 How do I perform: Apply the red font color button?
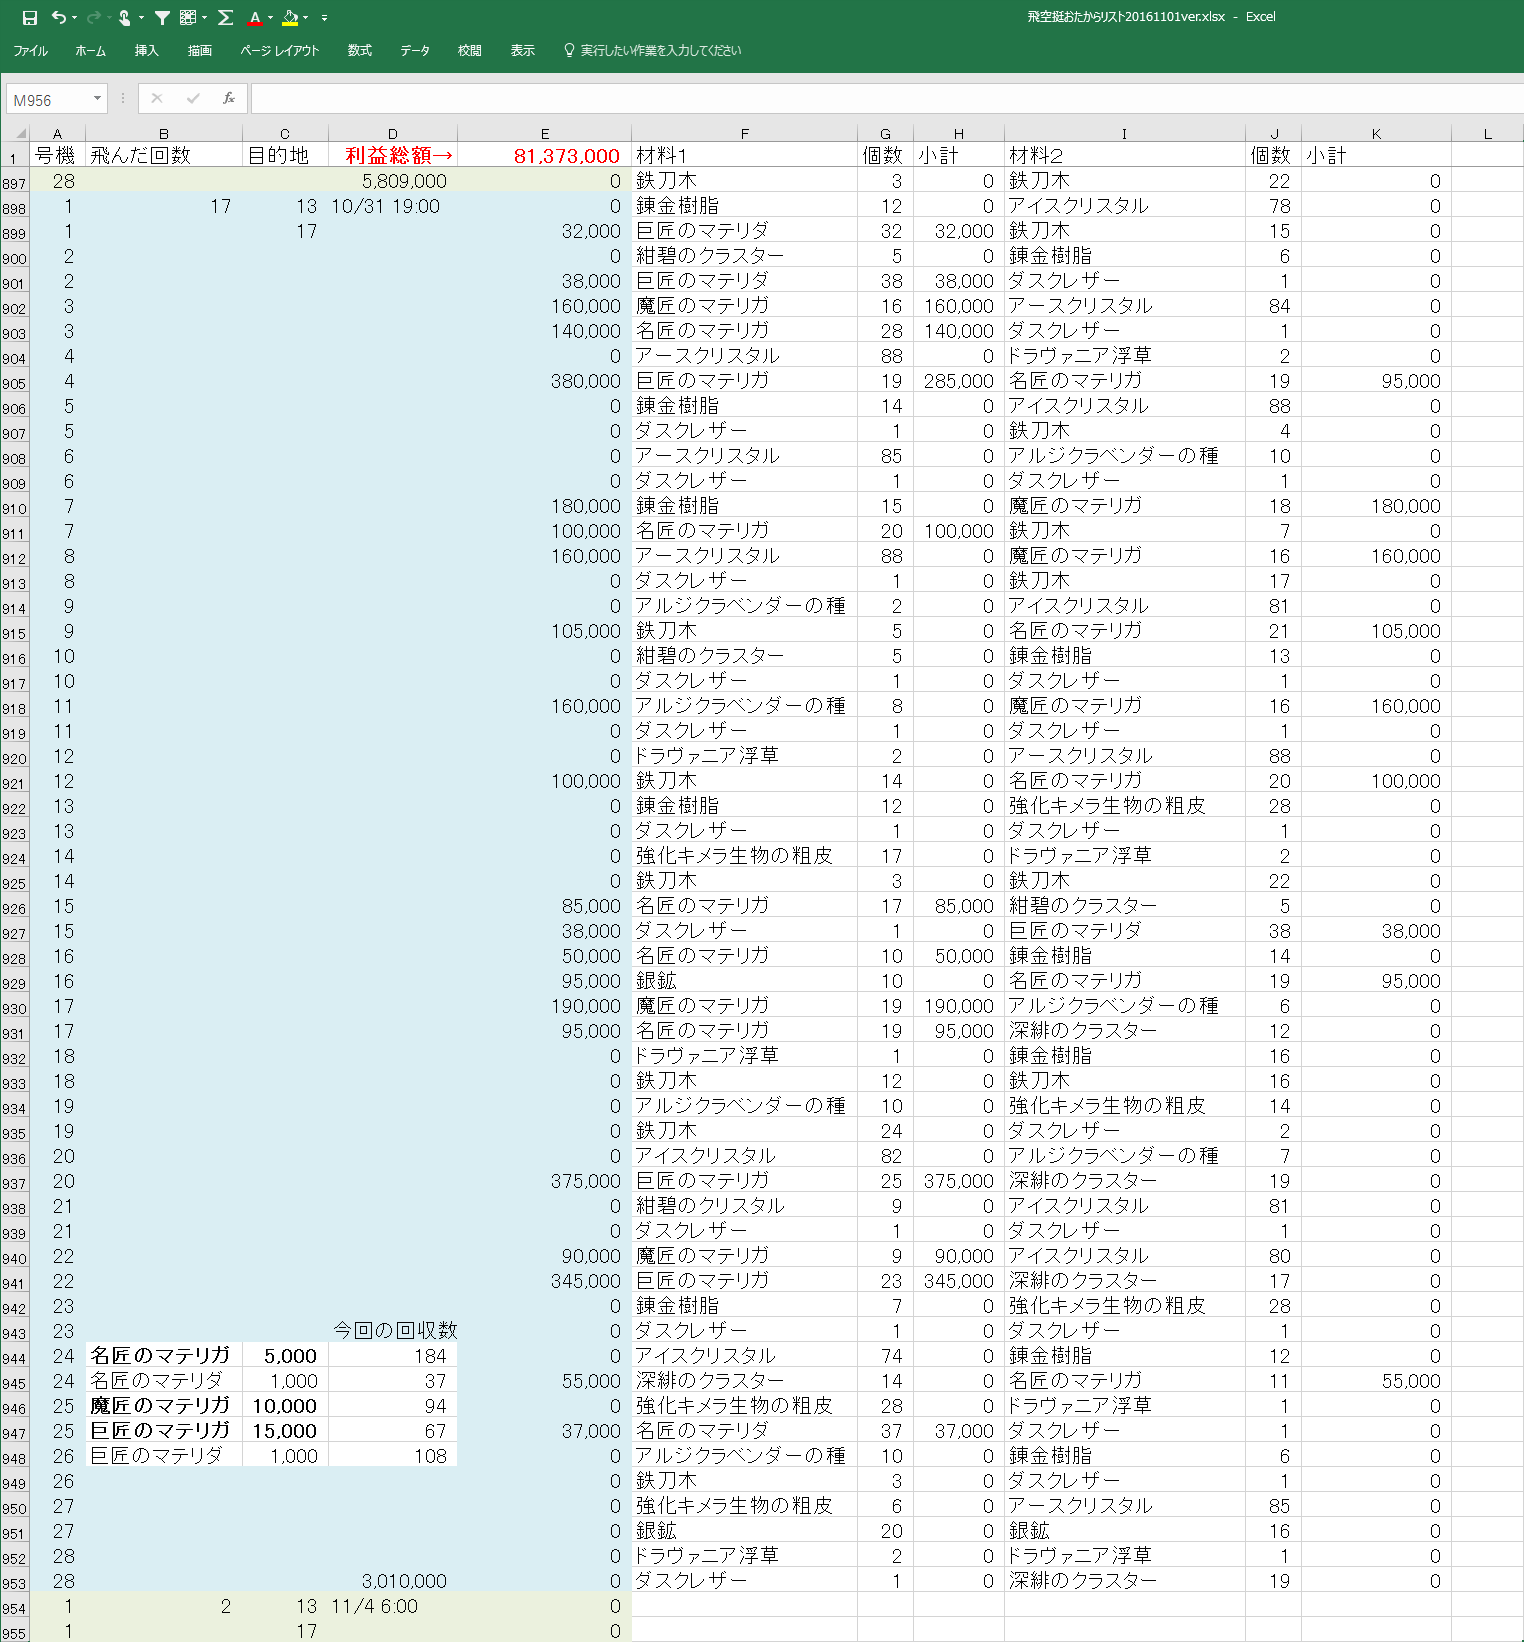[x=255, y=17]
